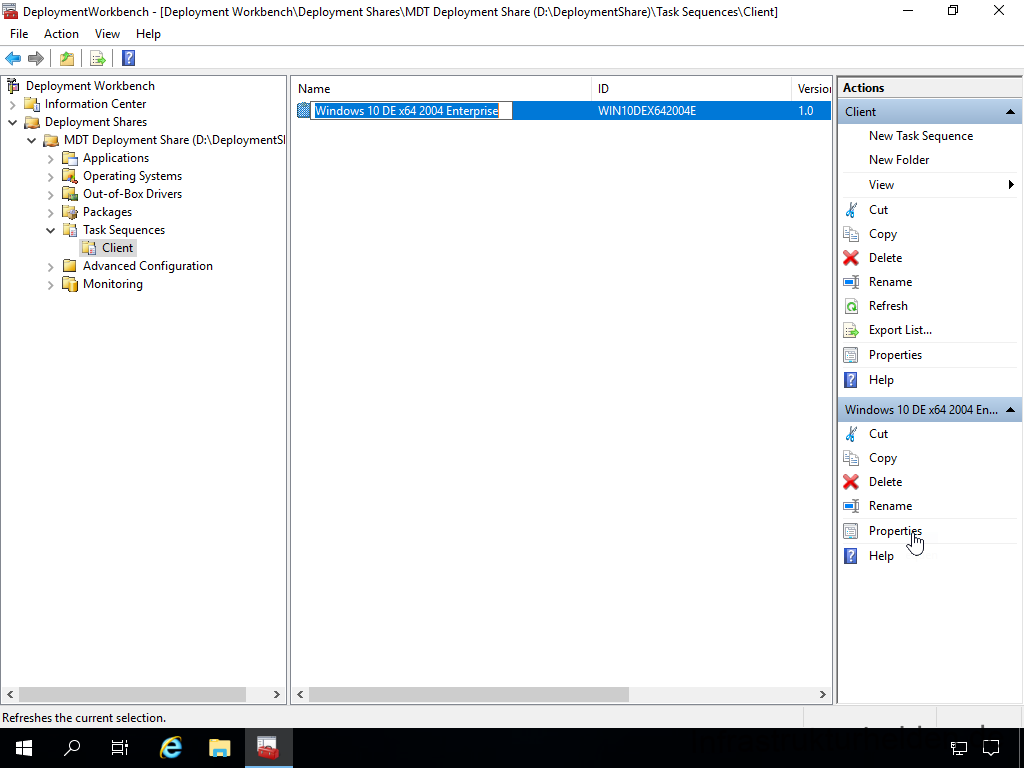Click Rename under Client section
This screenshot has width=1024, height=768.
pyautogui.click(x=890, y=282)
